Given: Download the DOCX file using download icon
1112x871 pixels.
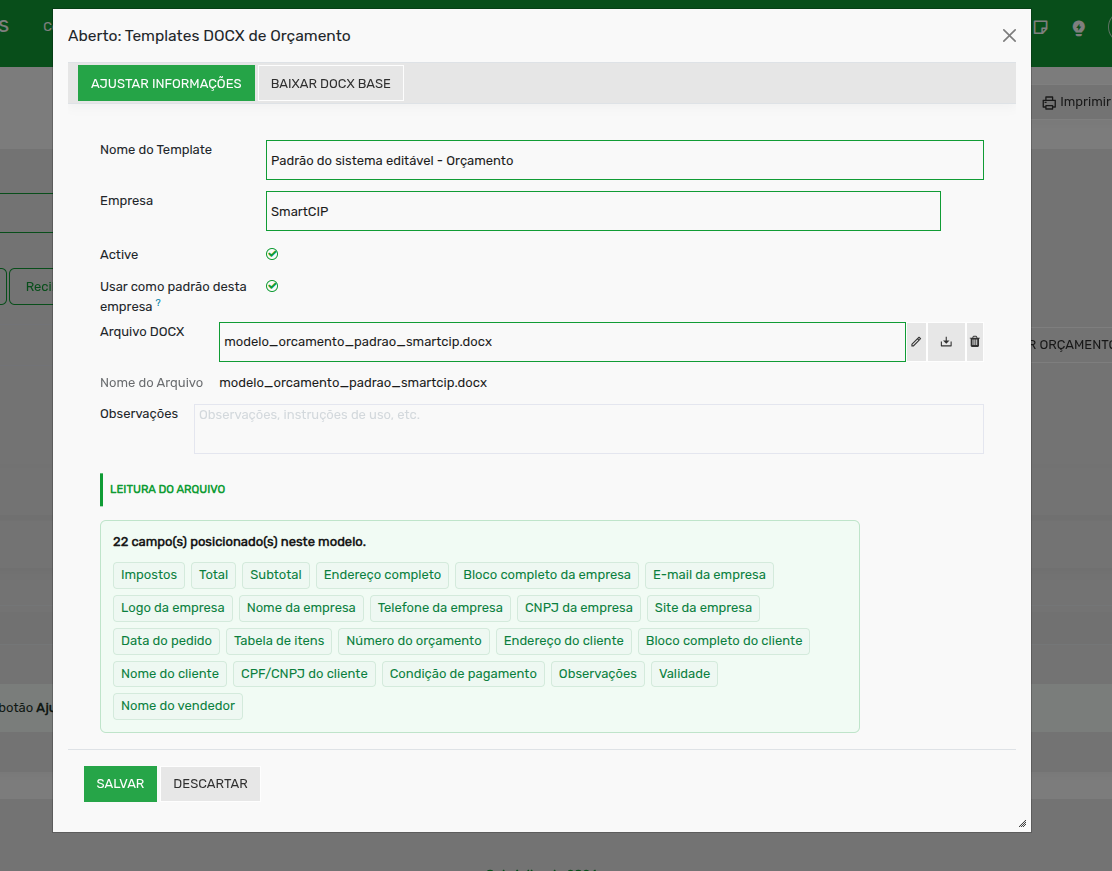Looking at the screenshot, I should (x=946, y=342).
